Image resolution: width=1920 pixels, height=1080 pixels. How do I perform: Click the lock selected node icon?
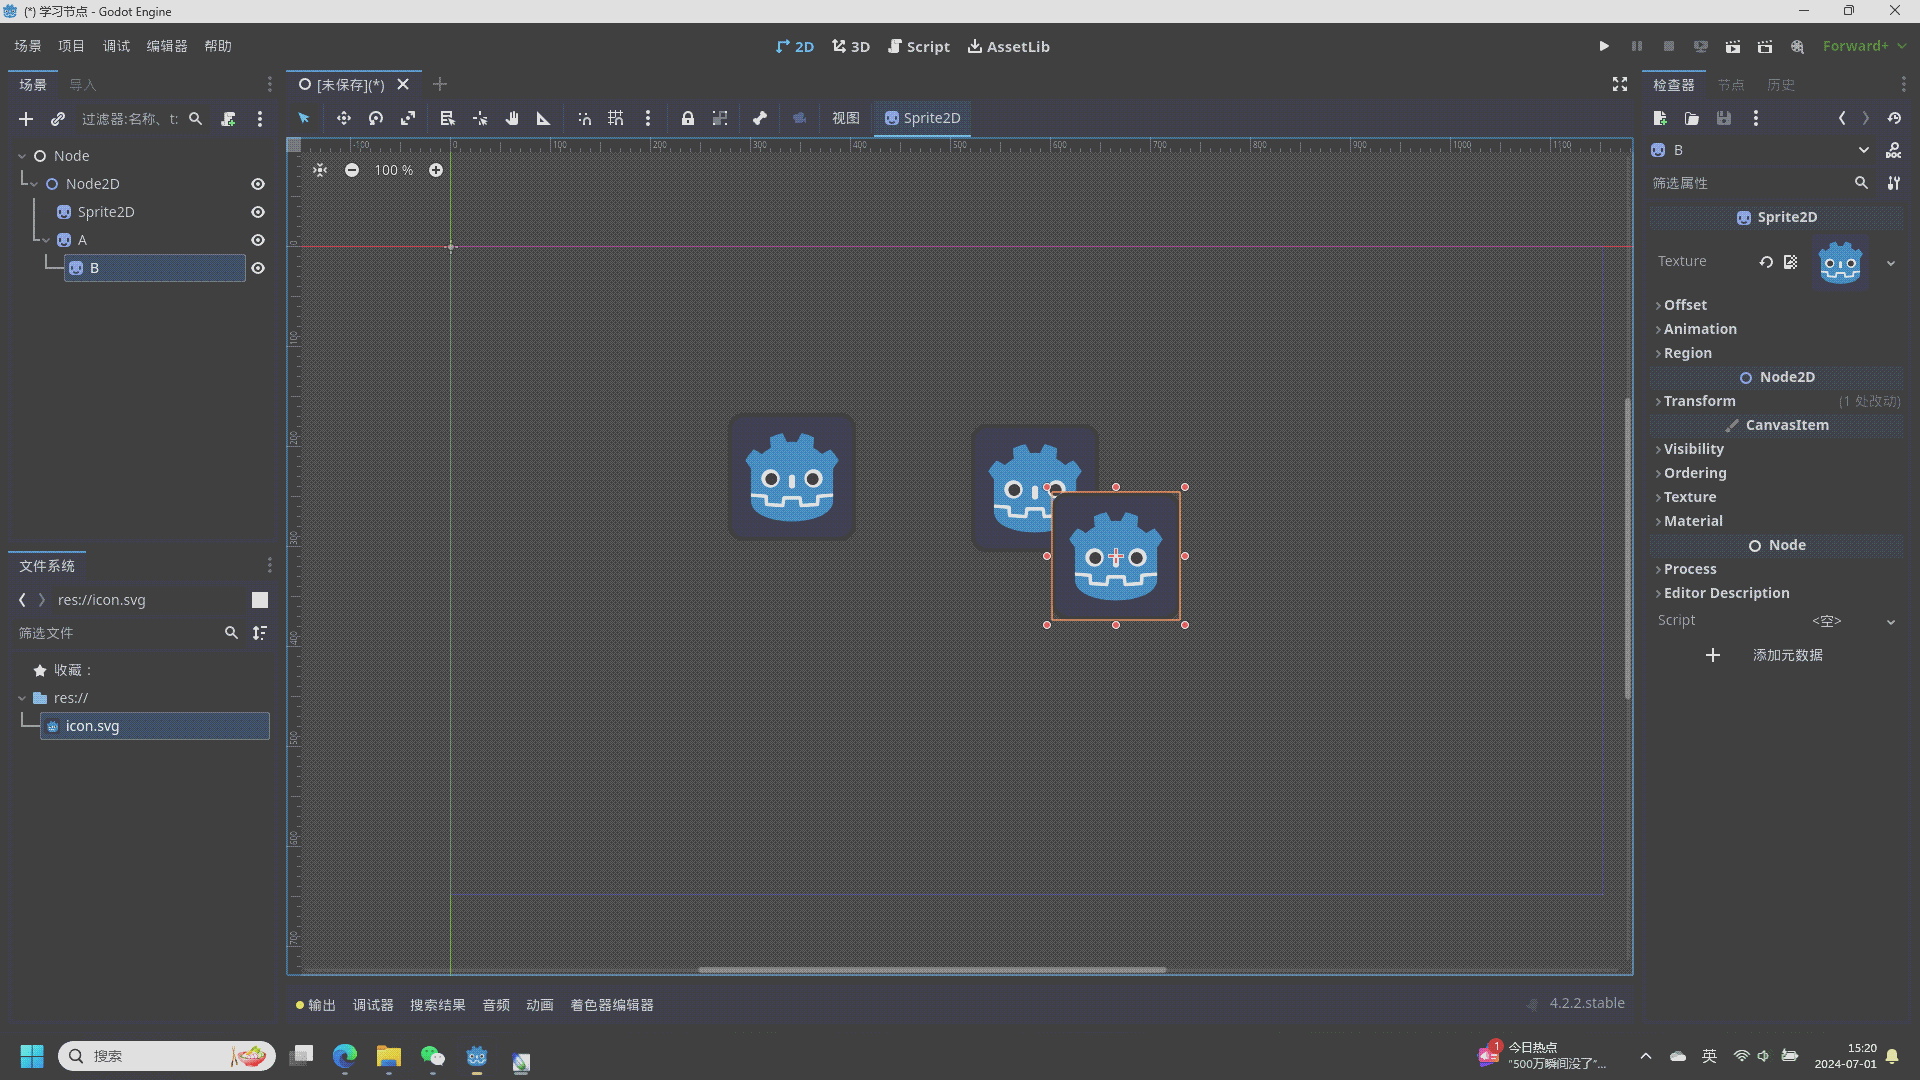pyautogui.click(x=688, y=118)
